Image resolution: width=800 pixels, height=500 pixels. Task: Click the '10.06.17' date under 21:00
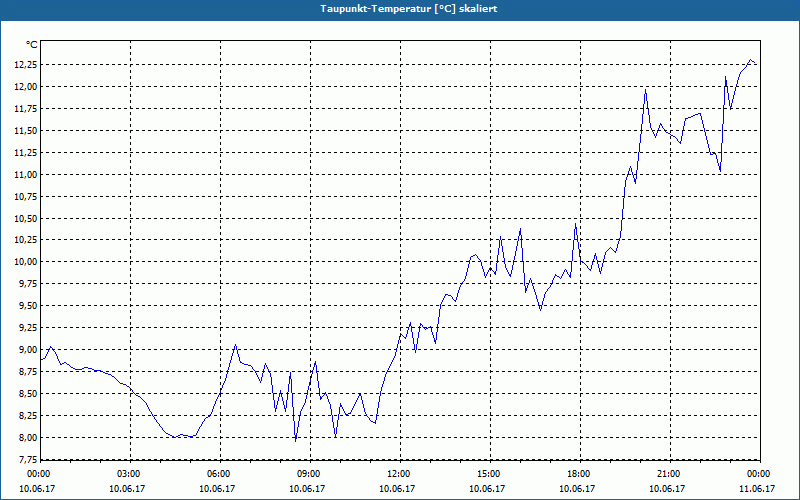(x=667, y=488)
